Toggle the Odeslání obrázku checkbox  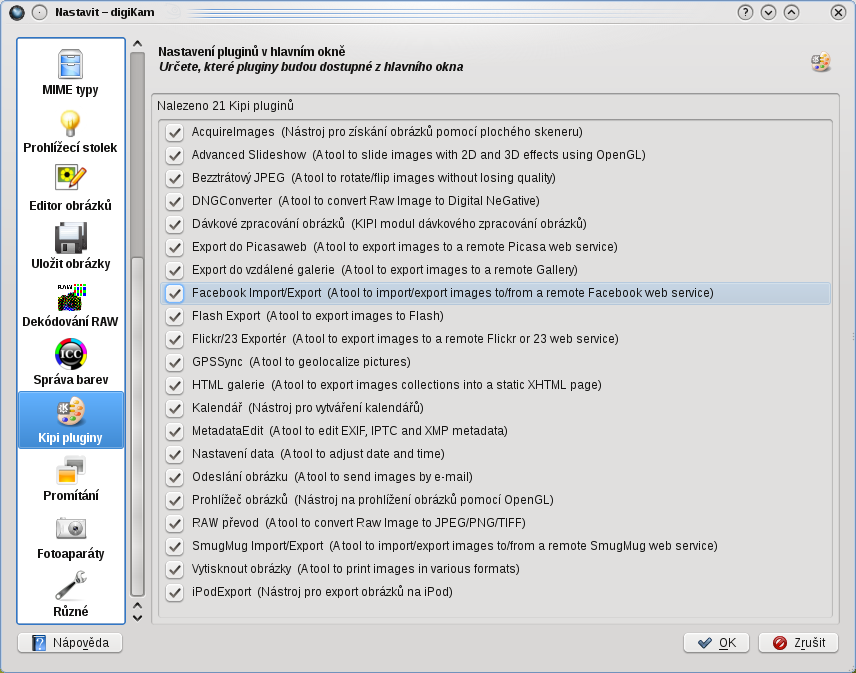point(175,477)
